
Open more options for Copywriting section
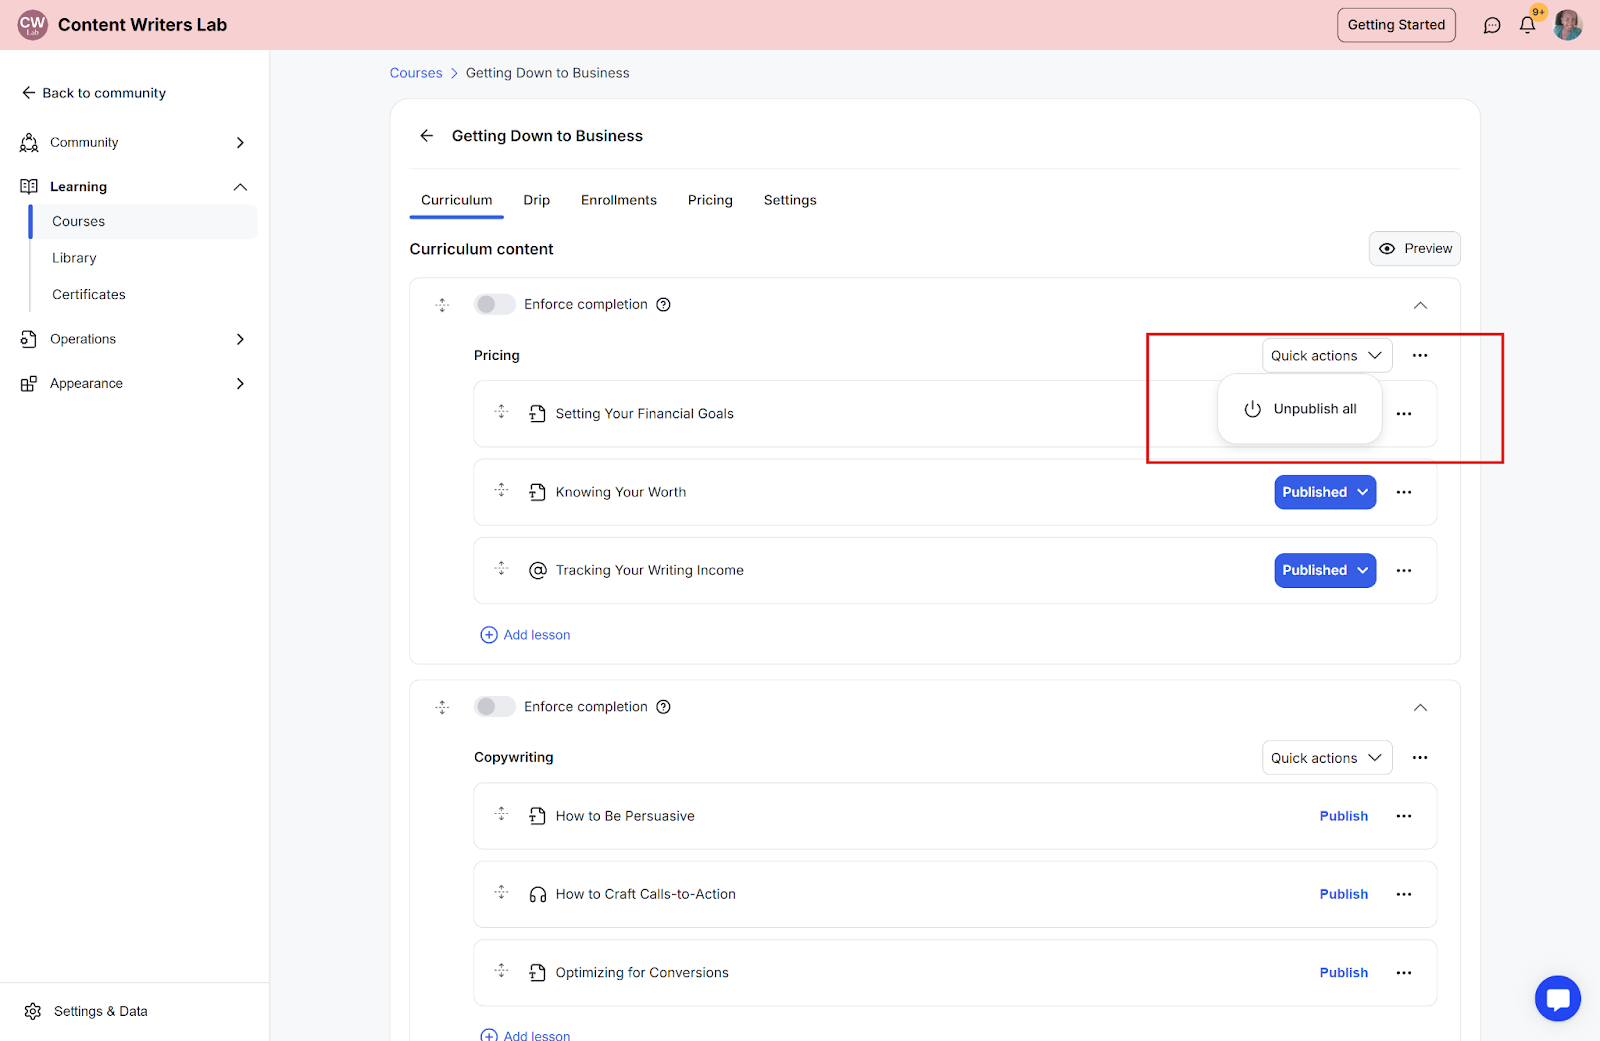(x=1420, y=758)
